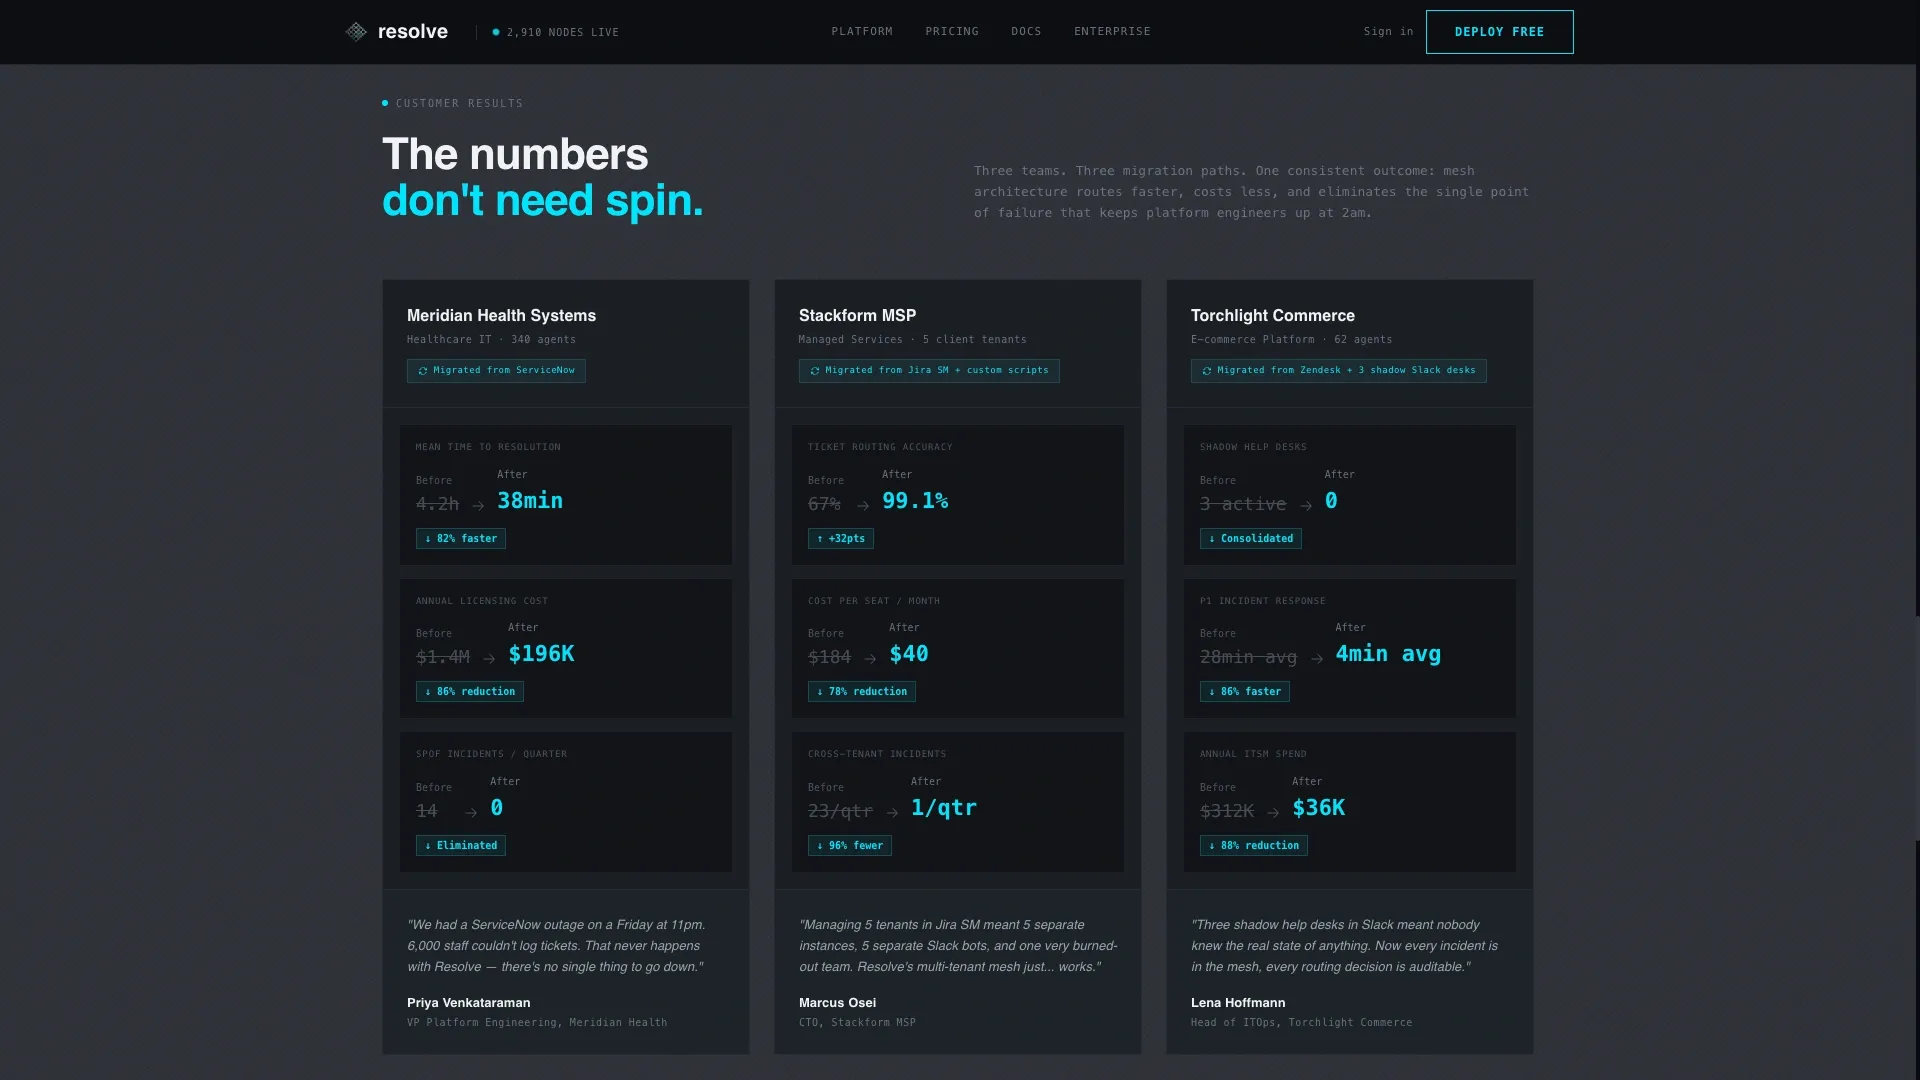Viewport: 1920px width, 1080px height.
Task: Click the resolve brand name
Action: tap(413, 32)
